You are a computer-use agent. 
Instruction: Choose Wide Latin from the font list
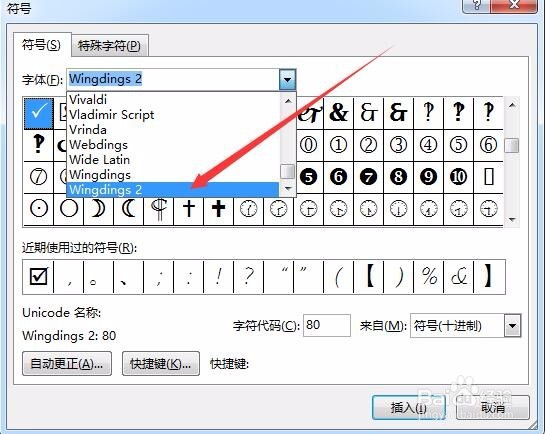(172, 159)
